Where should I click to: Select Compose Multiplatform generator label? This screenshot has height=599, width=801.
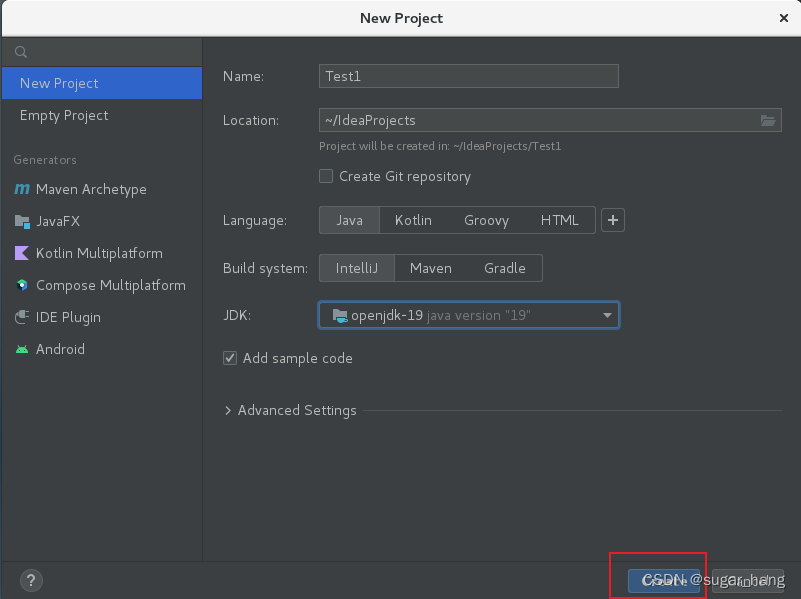(x=111, y=285)
